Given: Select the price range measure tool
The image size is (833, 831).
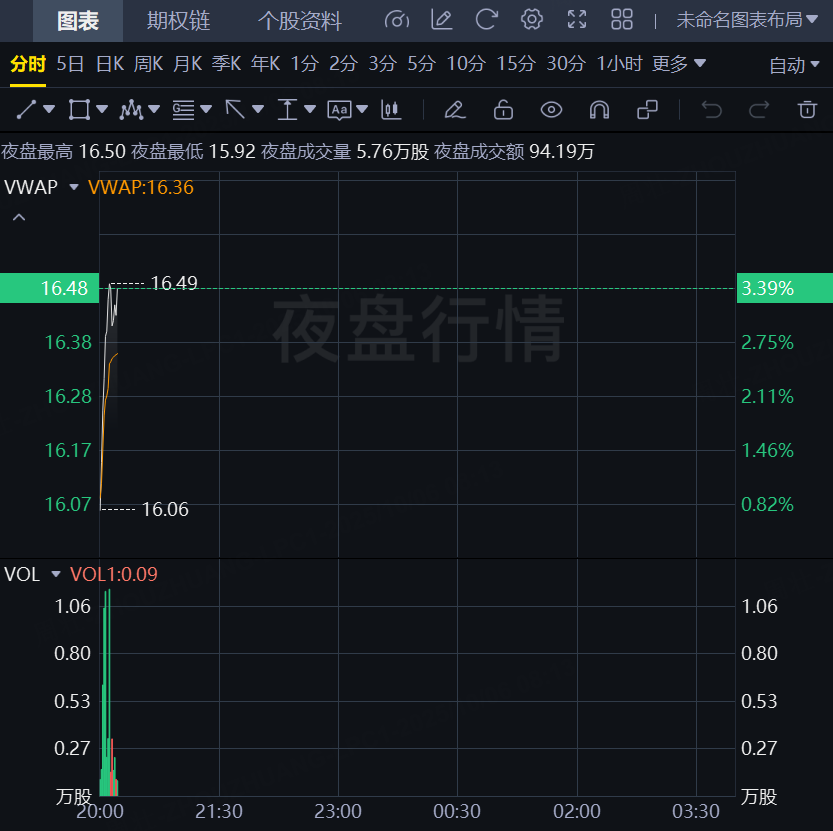Looking at the screenshot, I should (287, 109).
